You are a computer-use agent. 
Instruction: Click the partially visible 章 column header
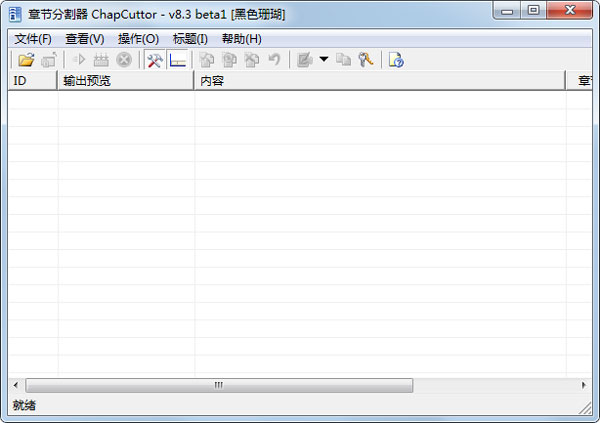579,81
